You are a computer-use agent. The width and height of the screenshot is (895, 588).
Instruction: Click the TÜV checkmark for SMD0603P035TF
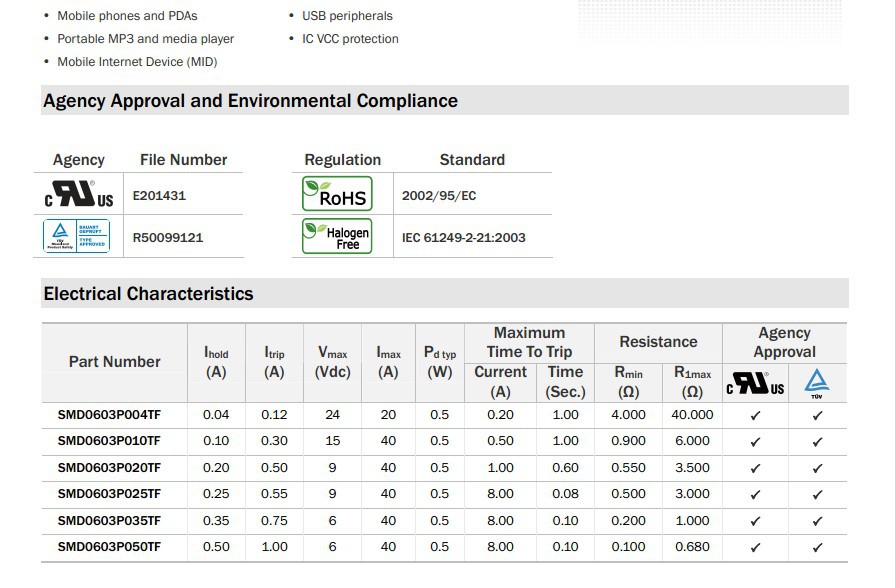click(817, 521)
